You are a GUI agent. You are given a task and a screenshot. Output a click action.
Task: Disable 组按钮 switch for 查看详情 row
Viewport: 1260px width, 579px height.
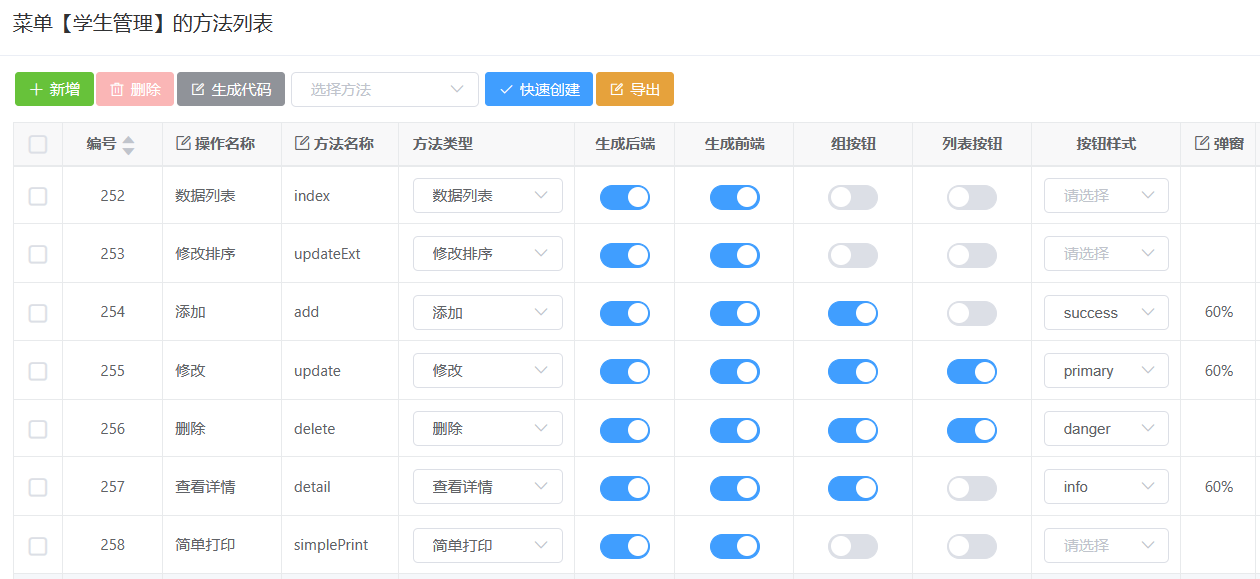tap(853, 488)
